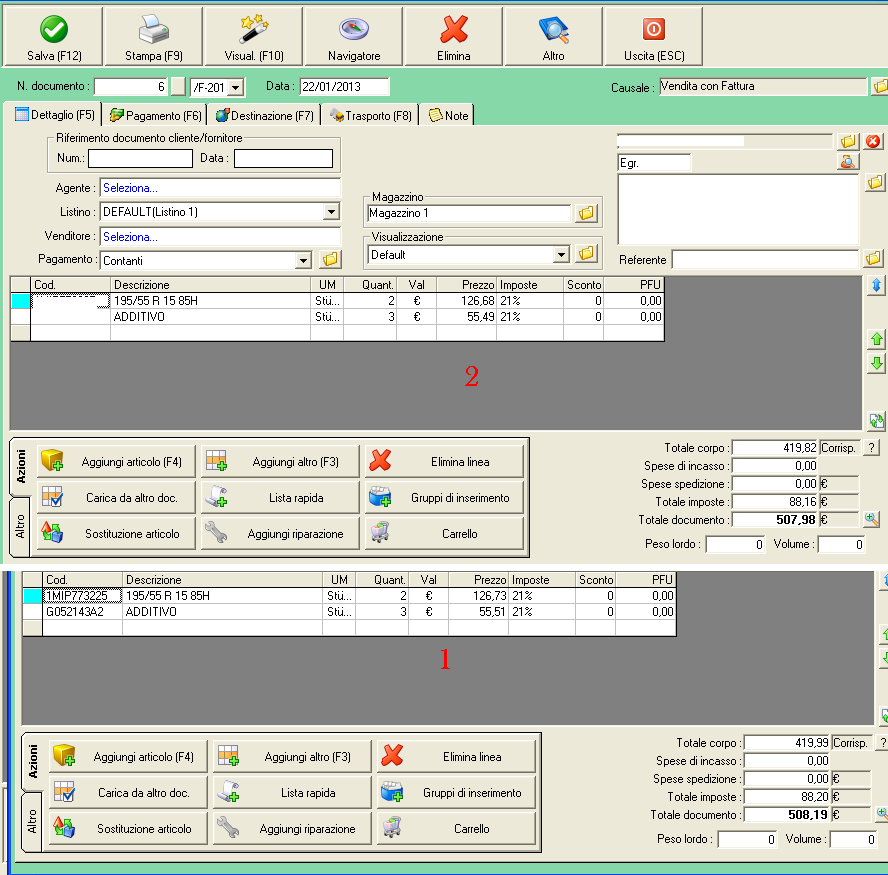Click the price cell 126,68
The image size is (888, 875).
coord(466,301)
